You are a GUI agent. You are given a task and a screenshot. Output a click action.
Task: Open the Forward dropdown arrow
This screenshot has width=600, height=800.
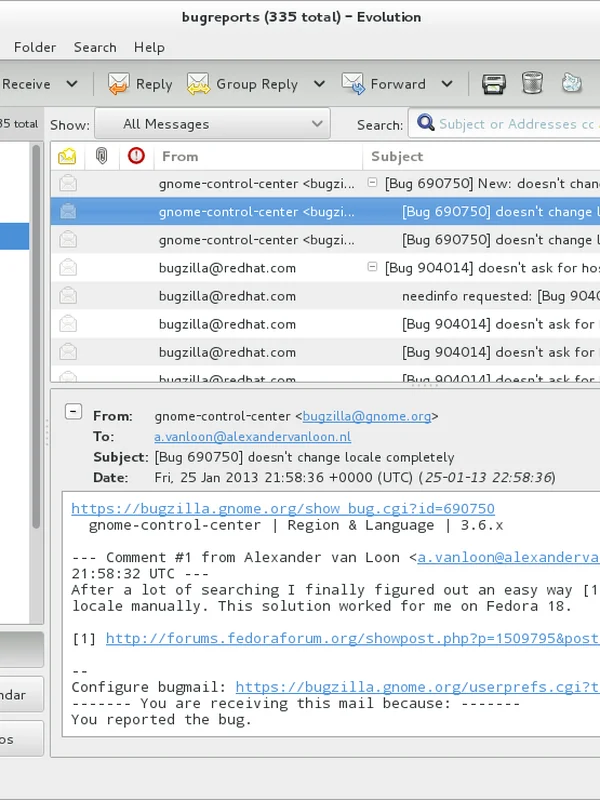tap(447, 84)
